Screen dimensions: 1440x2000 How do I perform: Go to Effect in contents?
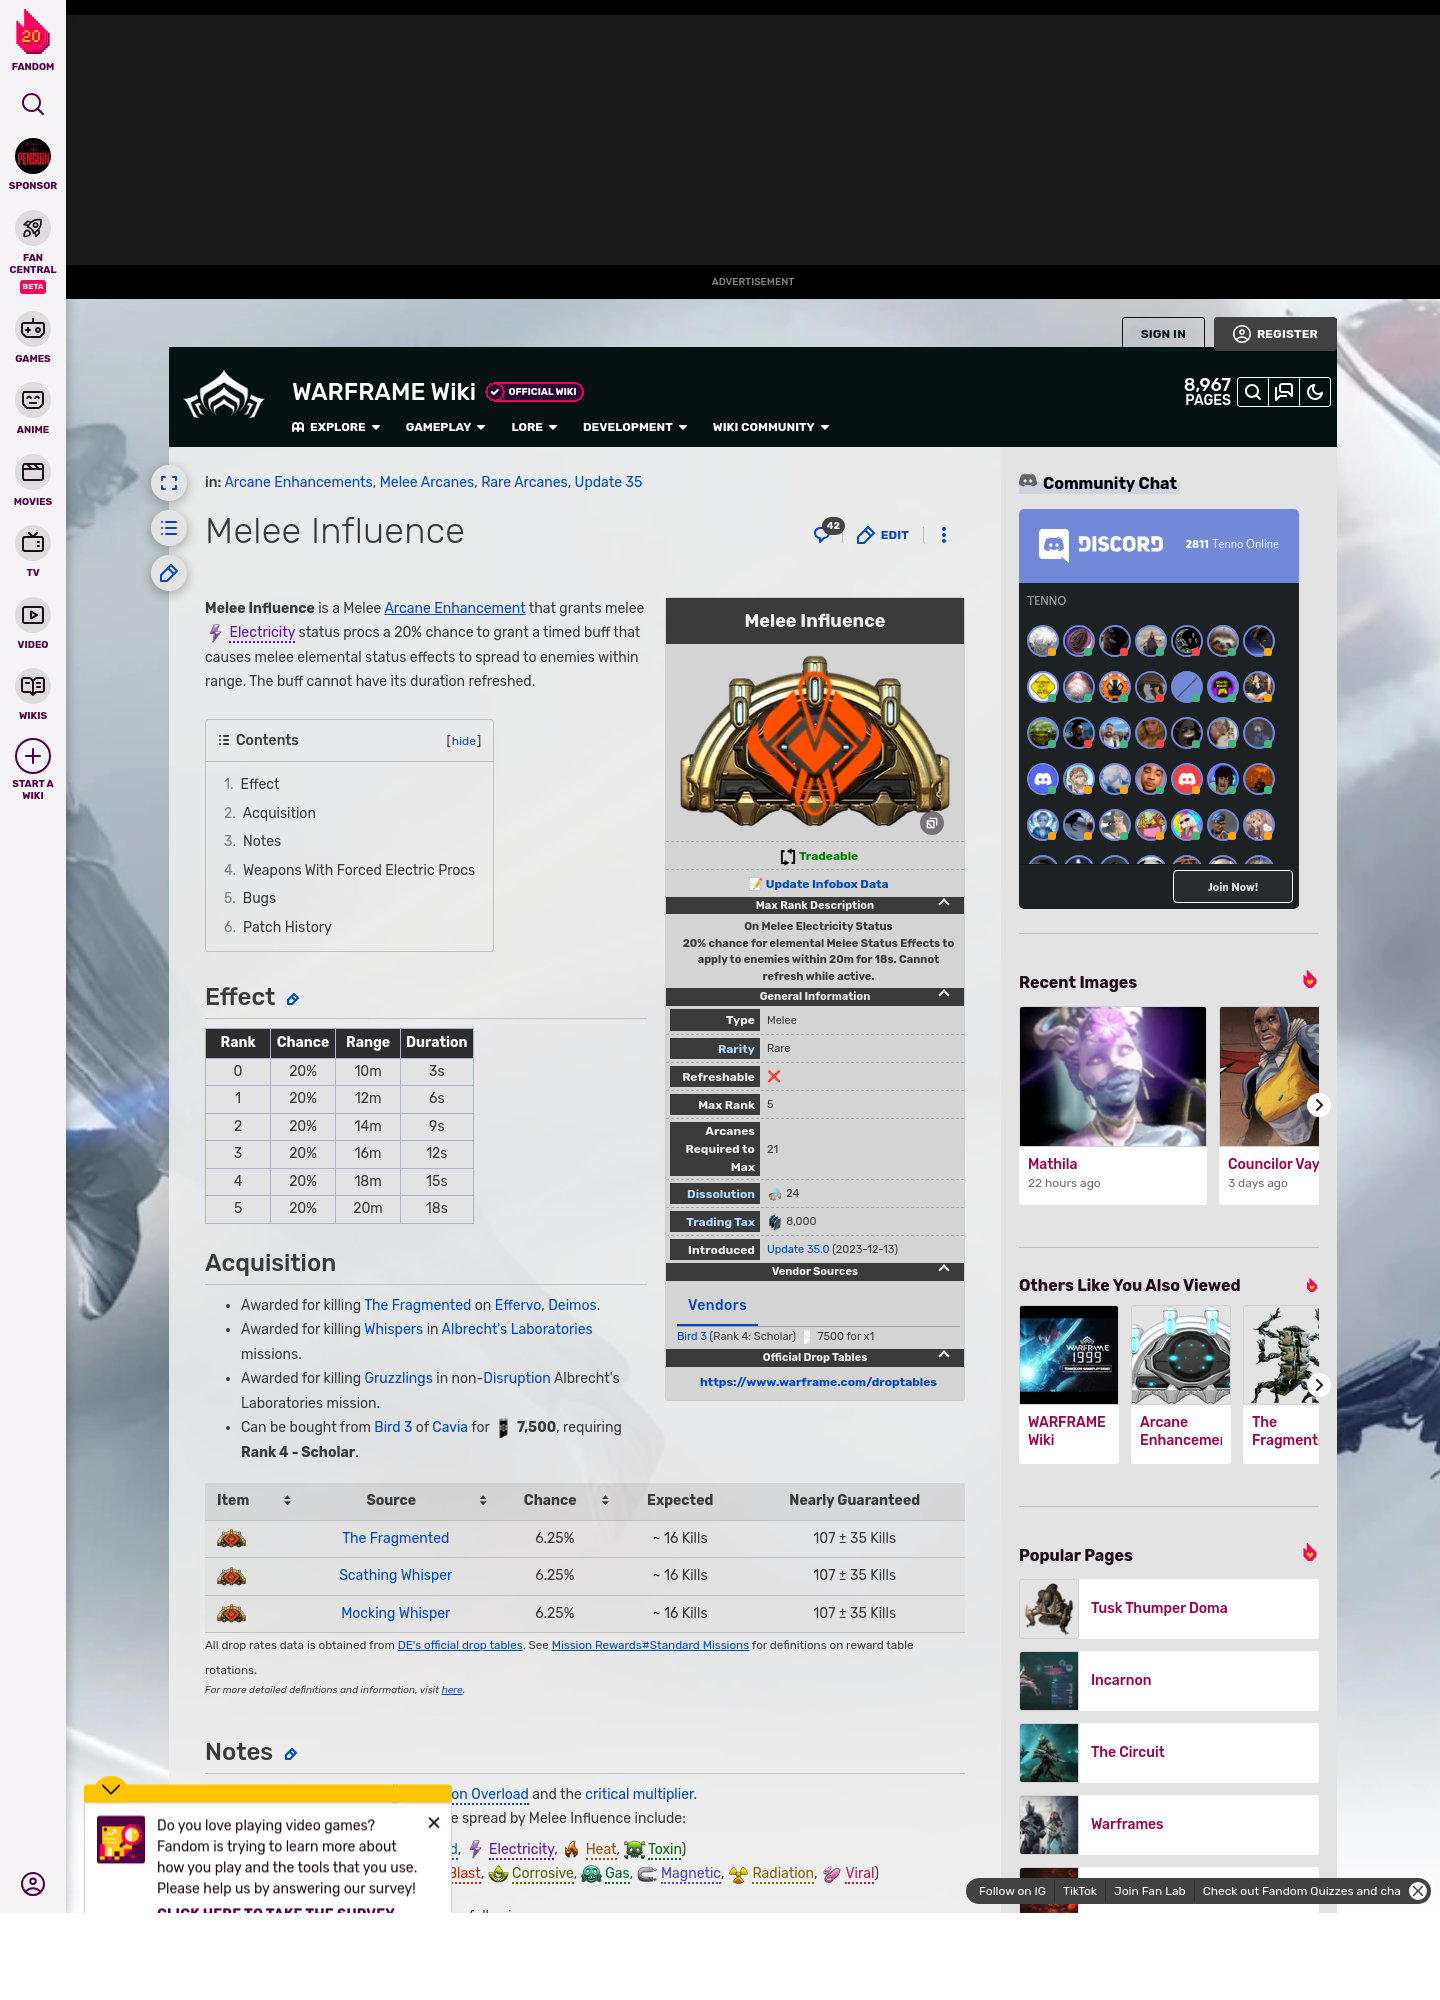[259, 784]
